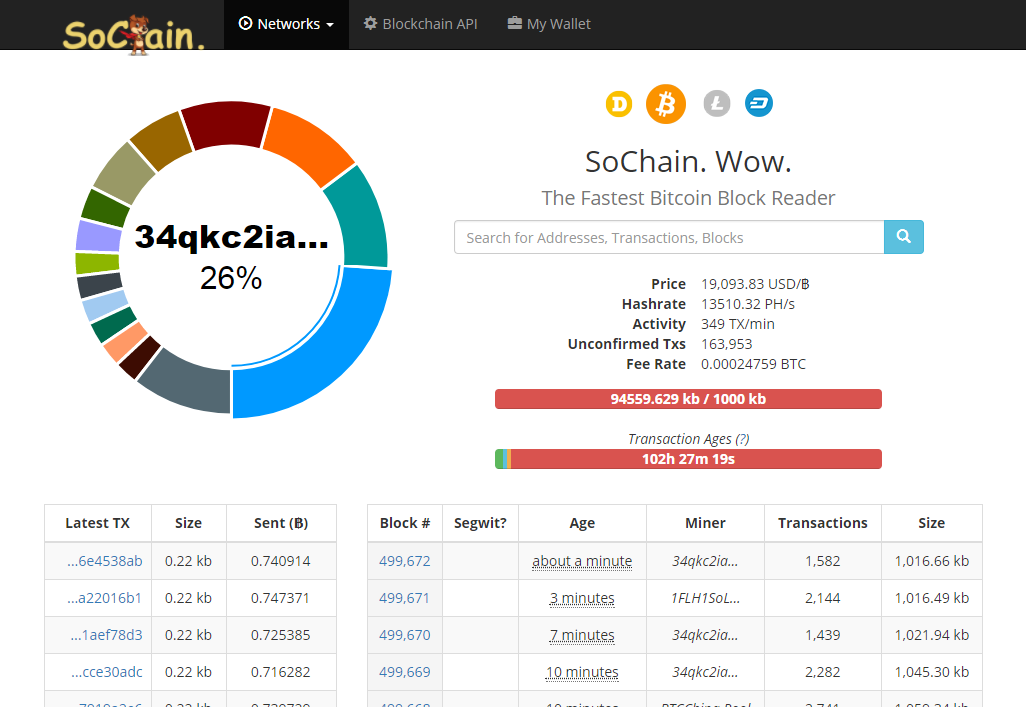
Task: Open block 499,670
Action: click(x=405, y=635)
